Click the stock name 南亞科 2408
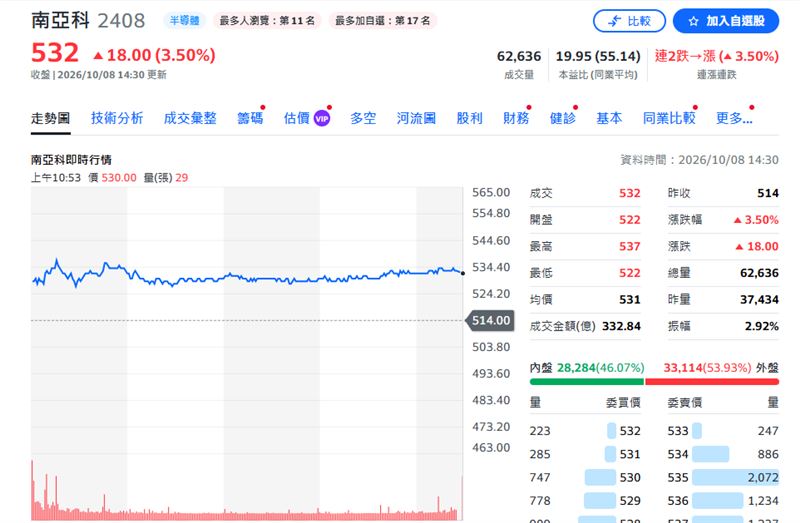 (88, 20)
